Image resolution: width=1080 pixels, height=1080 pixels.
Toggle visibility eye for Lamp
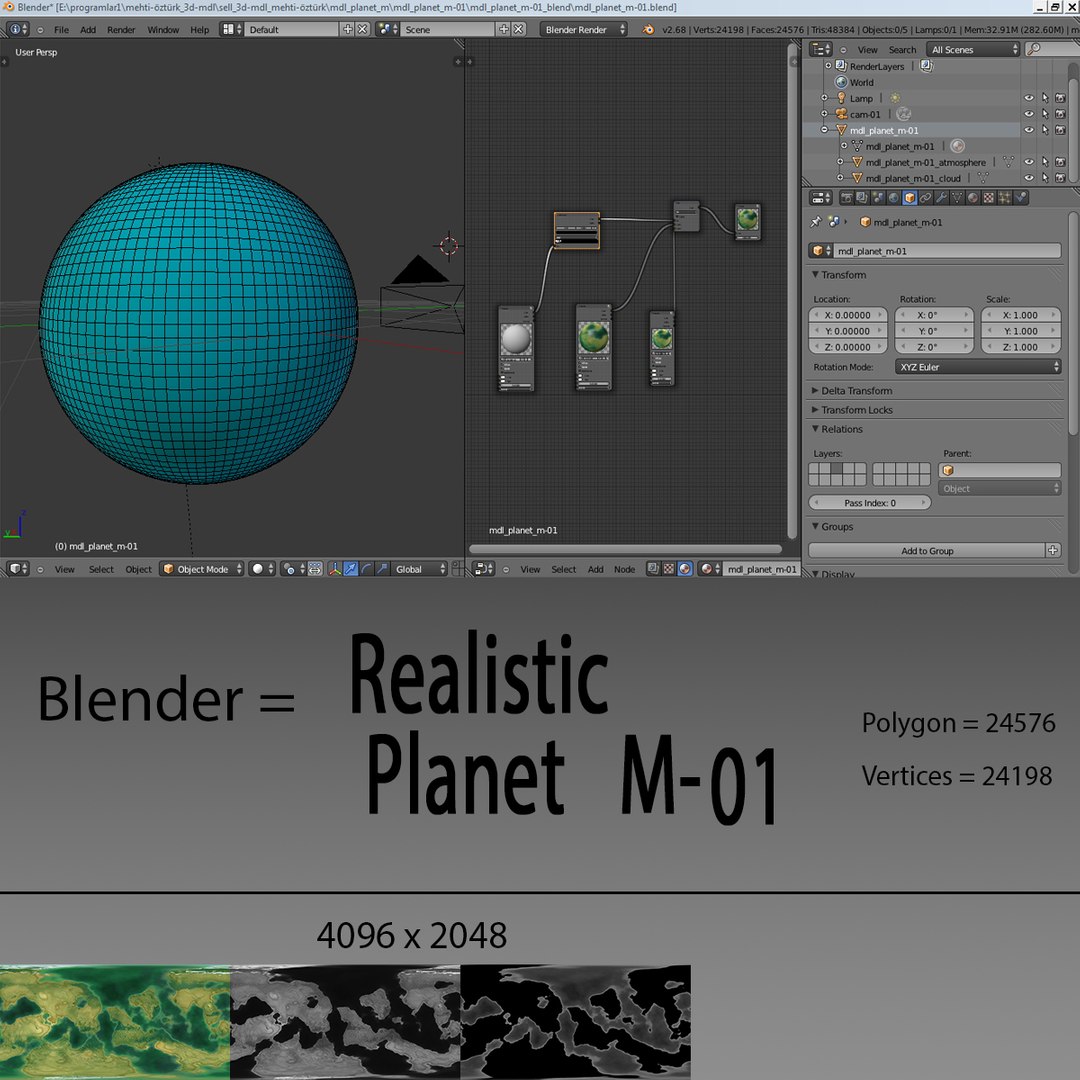tap(1028, 98)
